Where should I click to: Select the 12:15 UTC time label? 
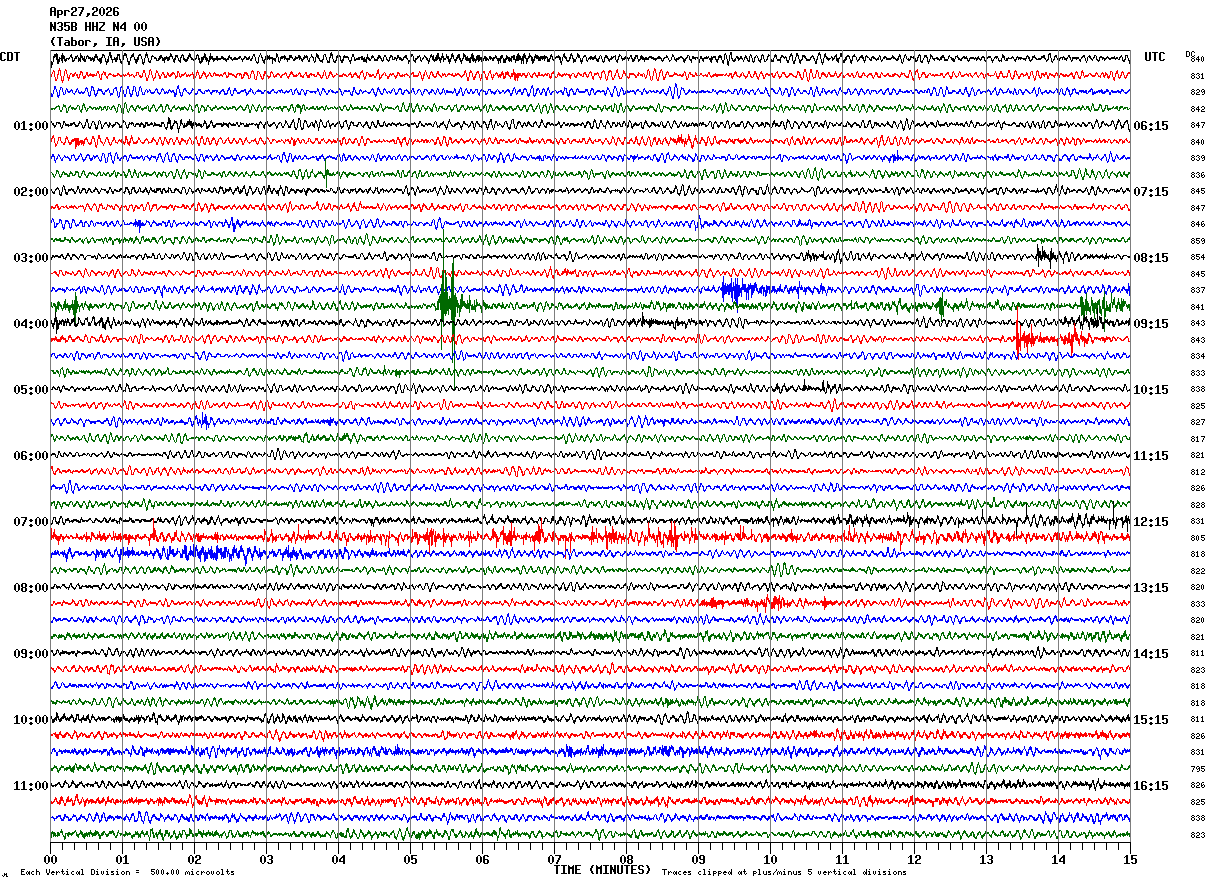coord(1150,522)
